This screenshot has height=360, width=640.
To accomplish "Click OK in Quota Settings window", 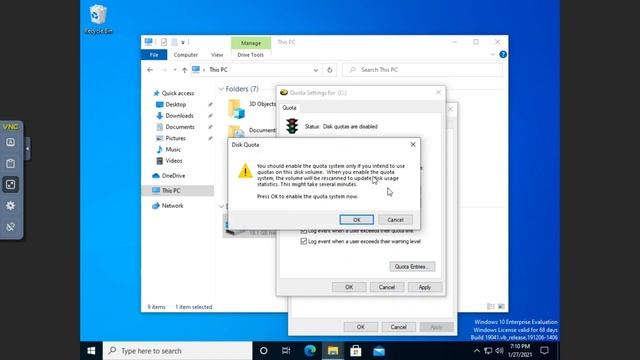I will pyautogui.click(x=349, y=287).
